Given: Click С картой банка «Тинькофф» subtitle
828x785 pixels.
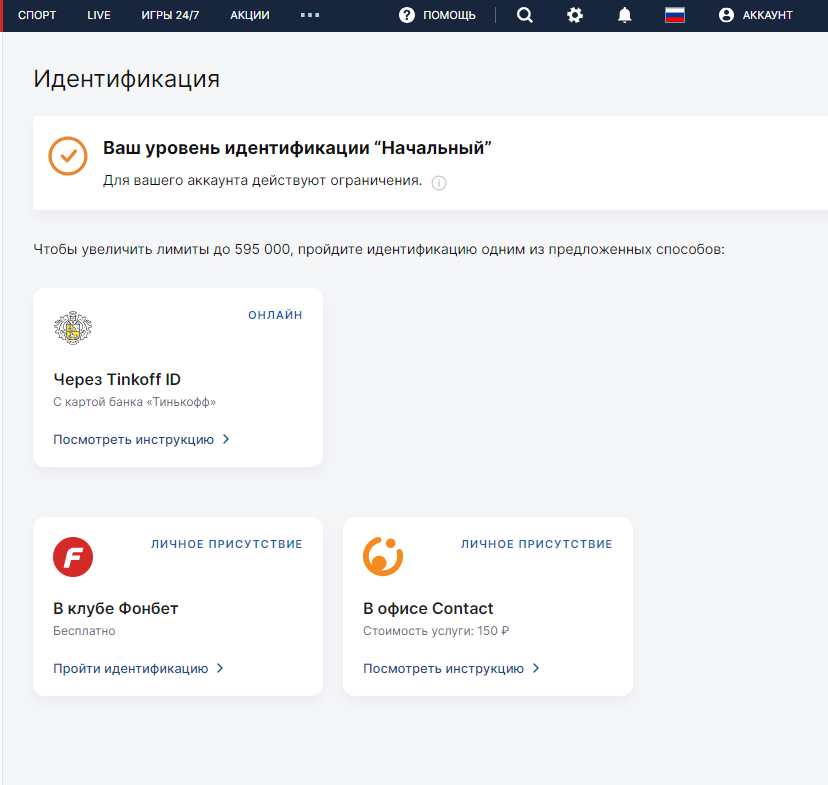Looking at the screenshot, I should [135, 402].
